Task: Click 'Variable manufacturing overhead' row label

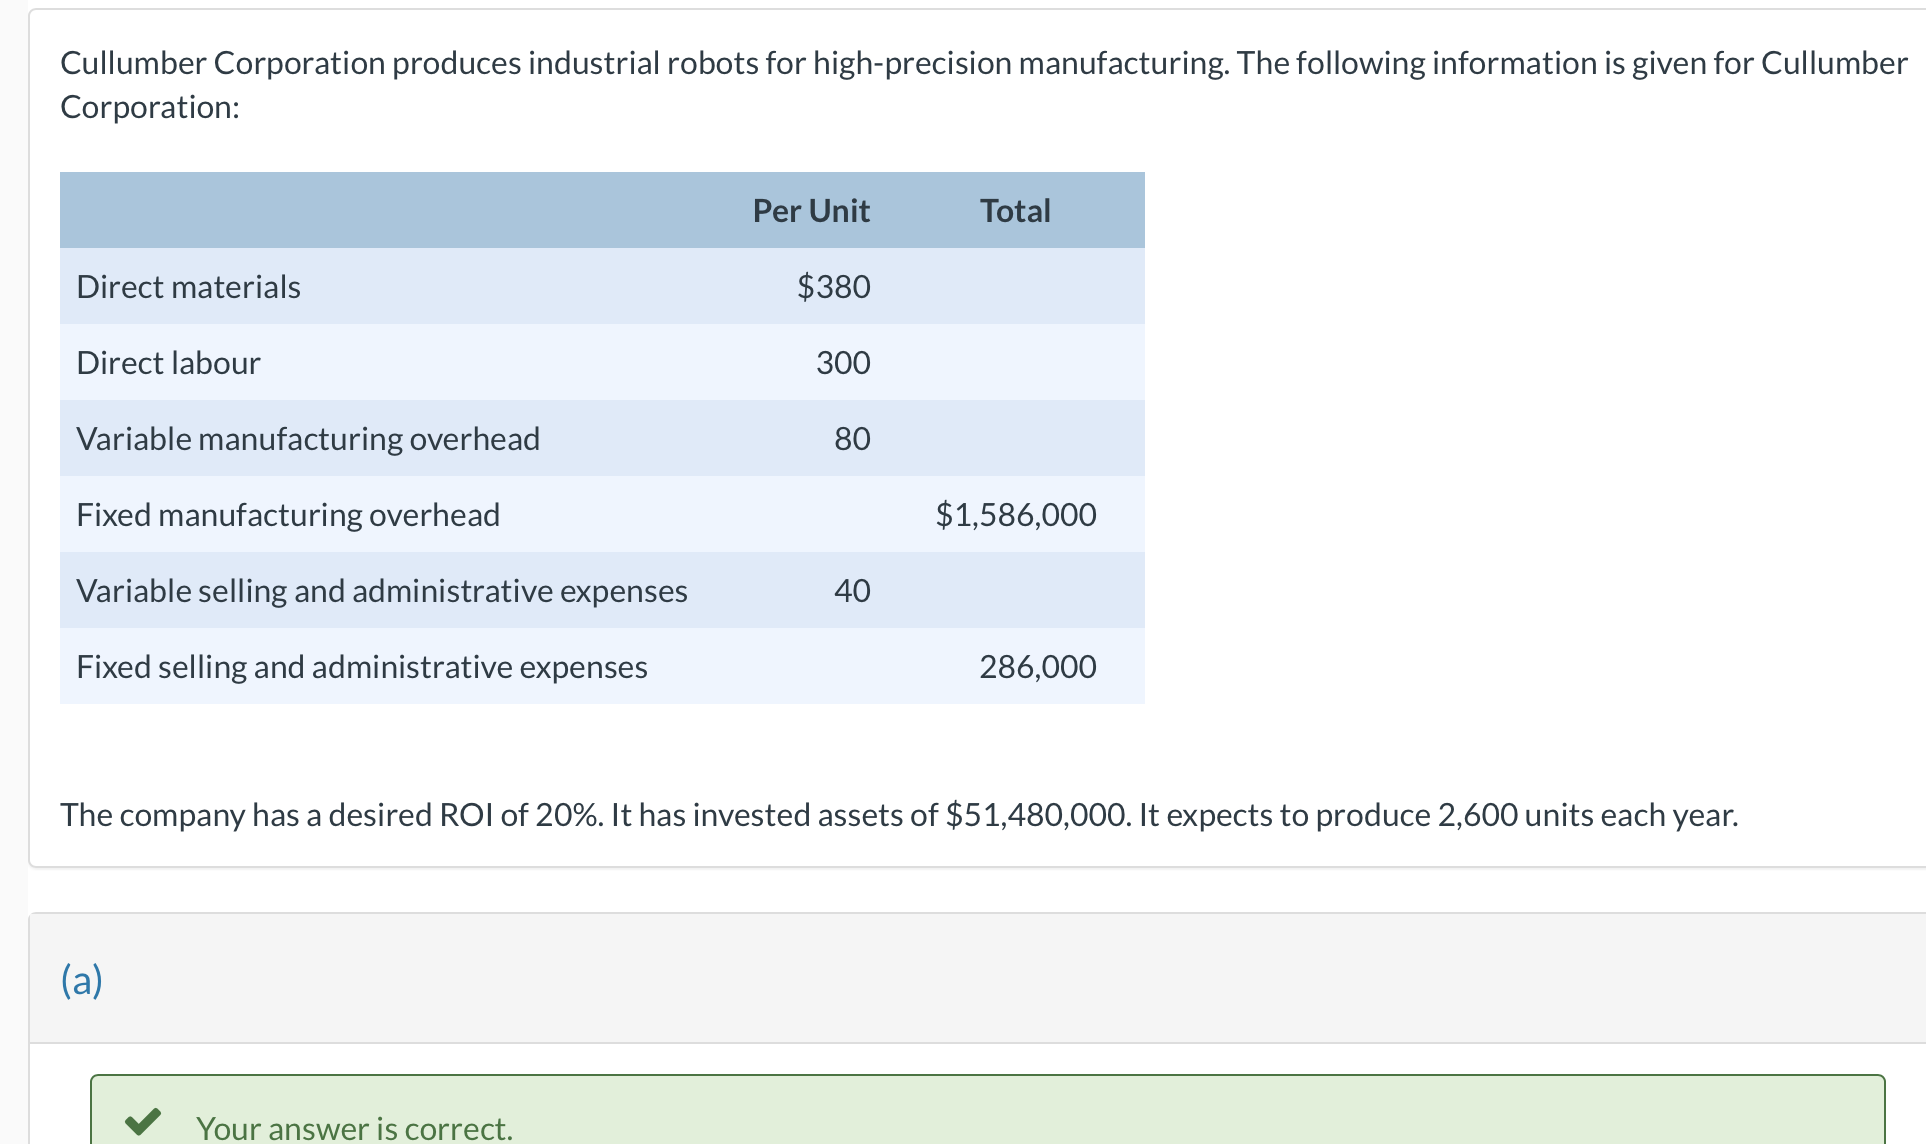Action: (x=308, y=439)
